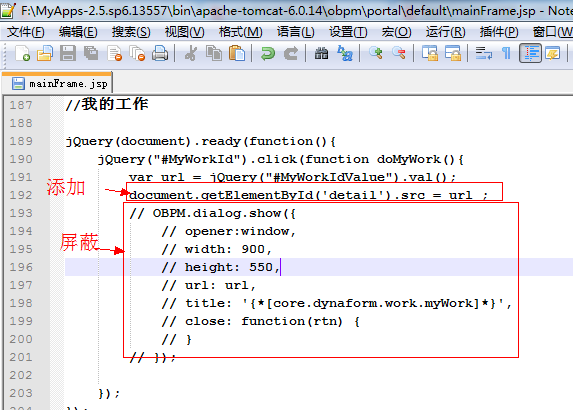Click line number 203 in the margin

coord(21,393)
